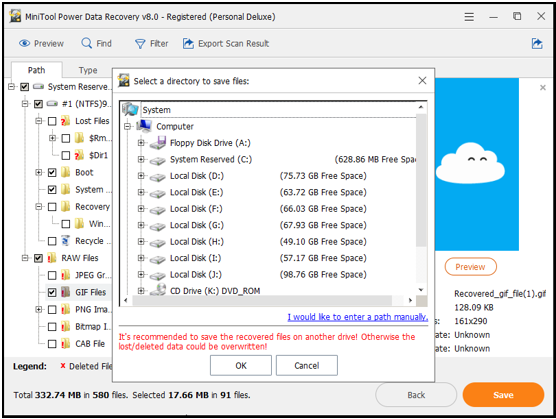Screen dimensions: 556x419
Task: Select Local Disk (E:) drive icon
Action: (x=157, y=193)
